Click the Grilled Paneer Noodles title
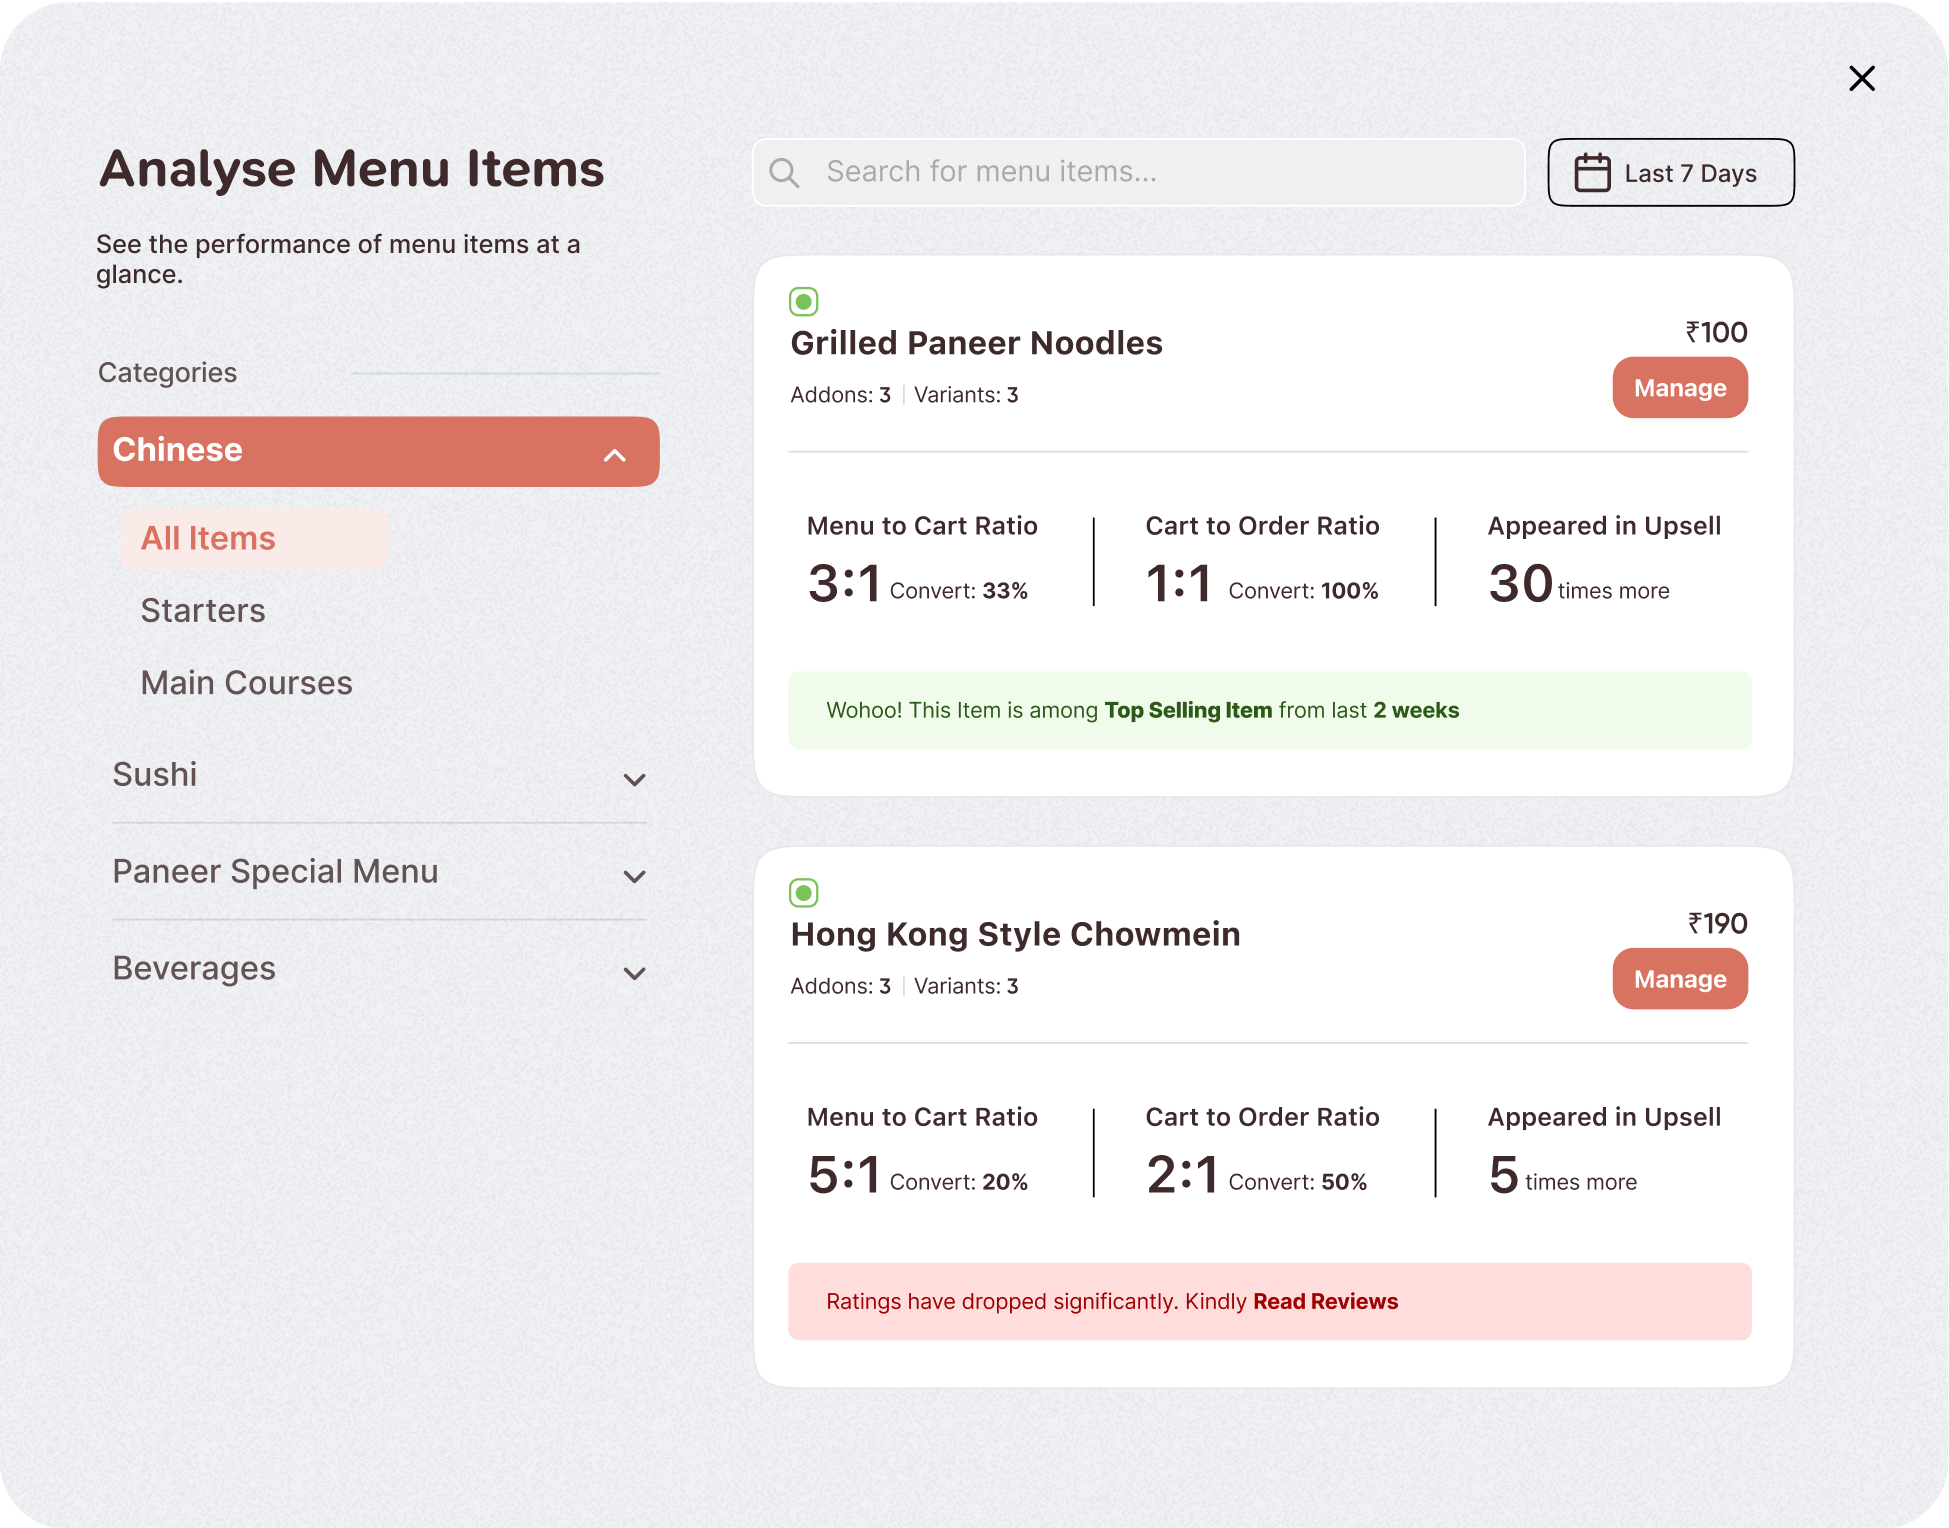 point(976,343)
